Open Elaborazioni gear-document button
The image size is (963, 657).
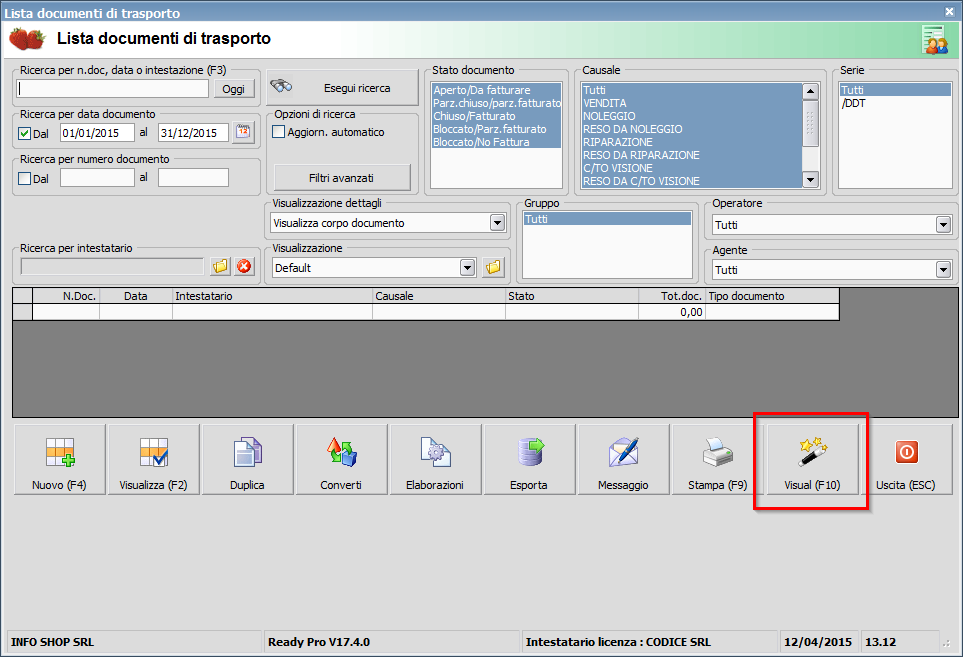tap(435, 459)
